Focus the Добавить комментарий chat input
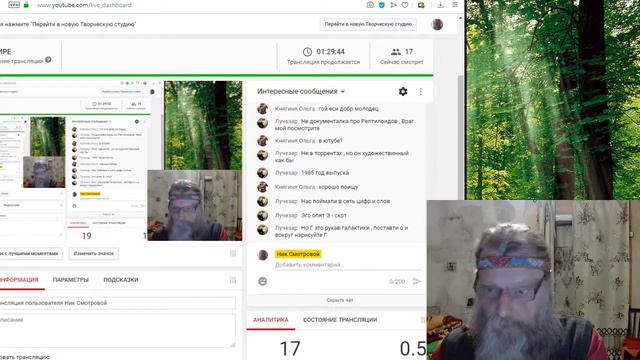640x360 pixels. [348, 265]
